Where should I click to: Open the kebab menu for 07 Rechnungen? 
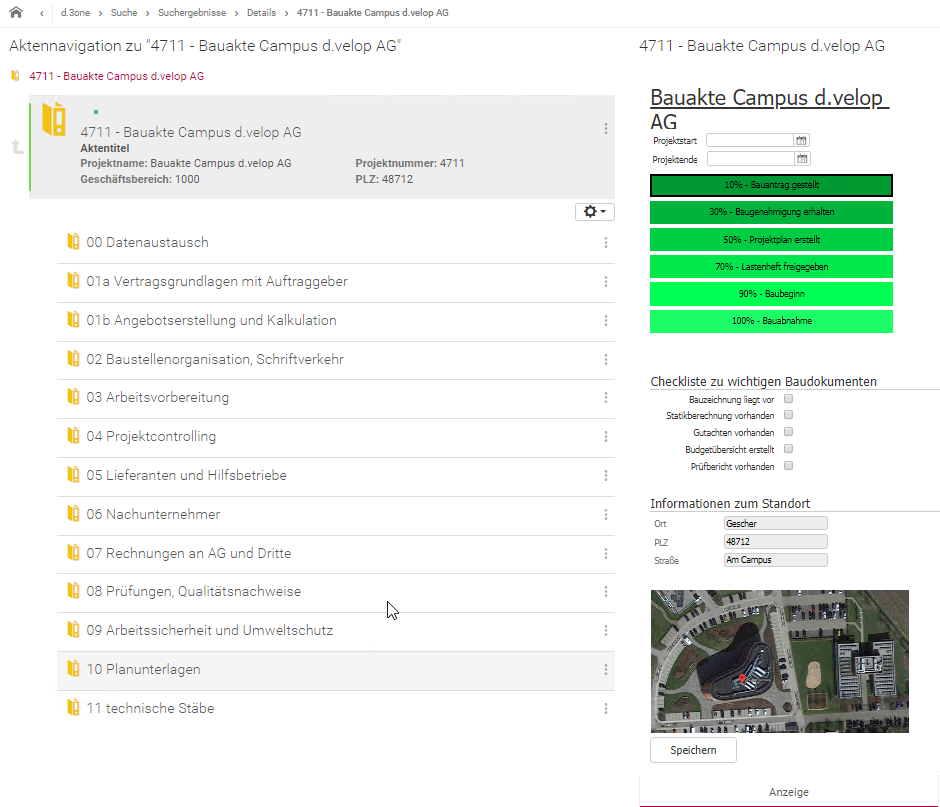[605, 553]
